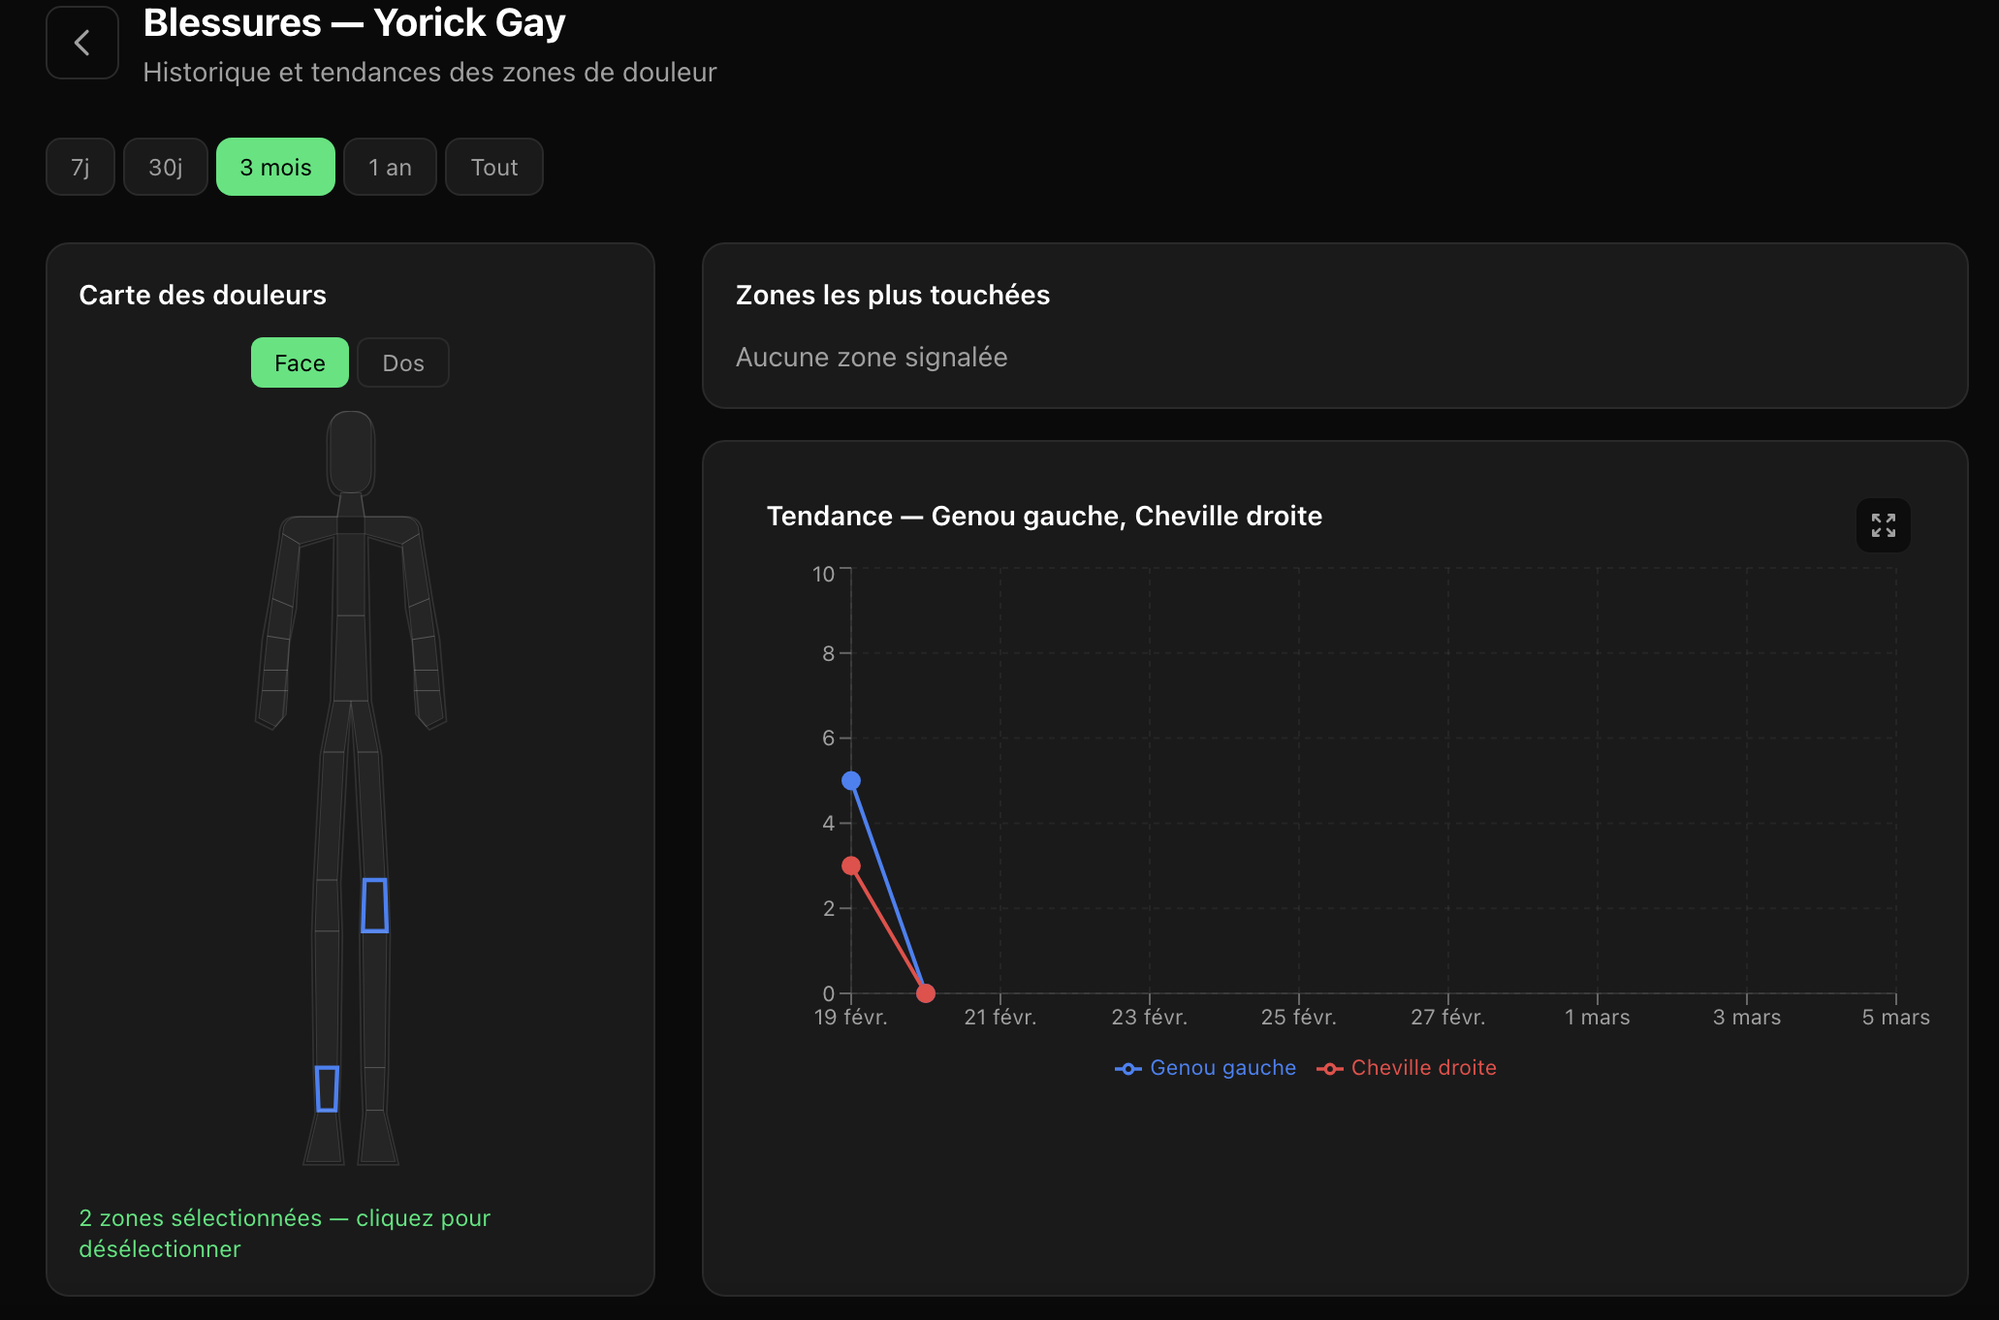Click the red data point near 19 février
The height and width of the screenshot is (1320, 1999).
click(851, 866)
